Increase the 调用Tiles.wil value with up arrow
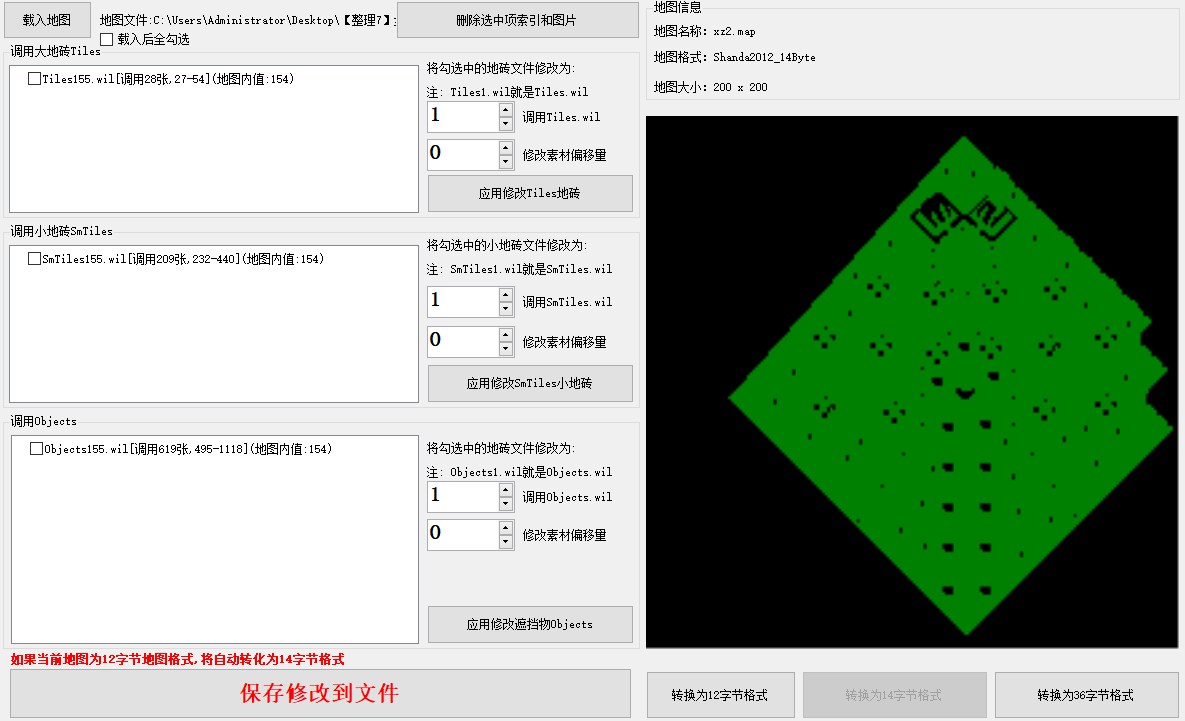 coord(506,109)
